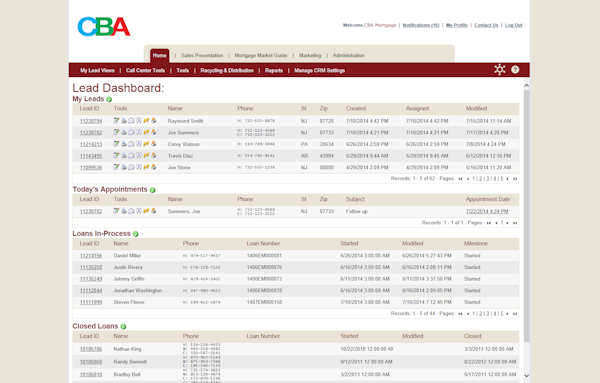Open the Marketing tab
600x383 pixels.
[x=310, y=55]
